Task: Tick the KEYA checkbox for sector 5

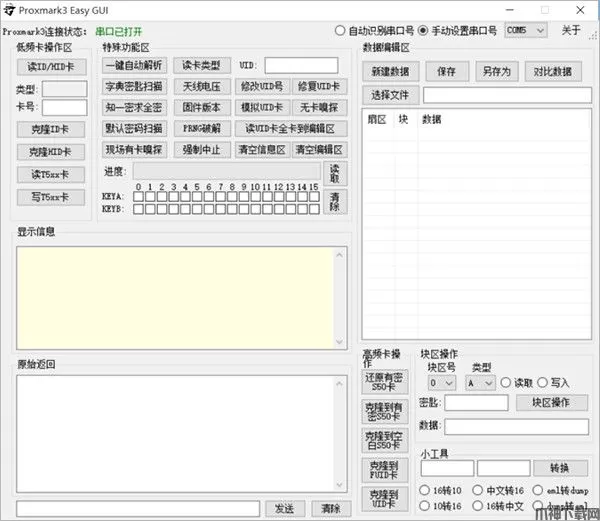Action: 197,197
